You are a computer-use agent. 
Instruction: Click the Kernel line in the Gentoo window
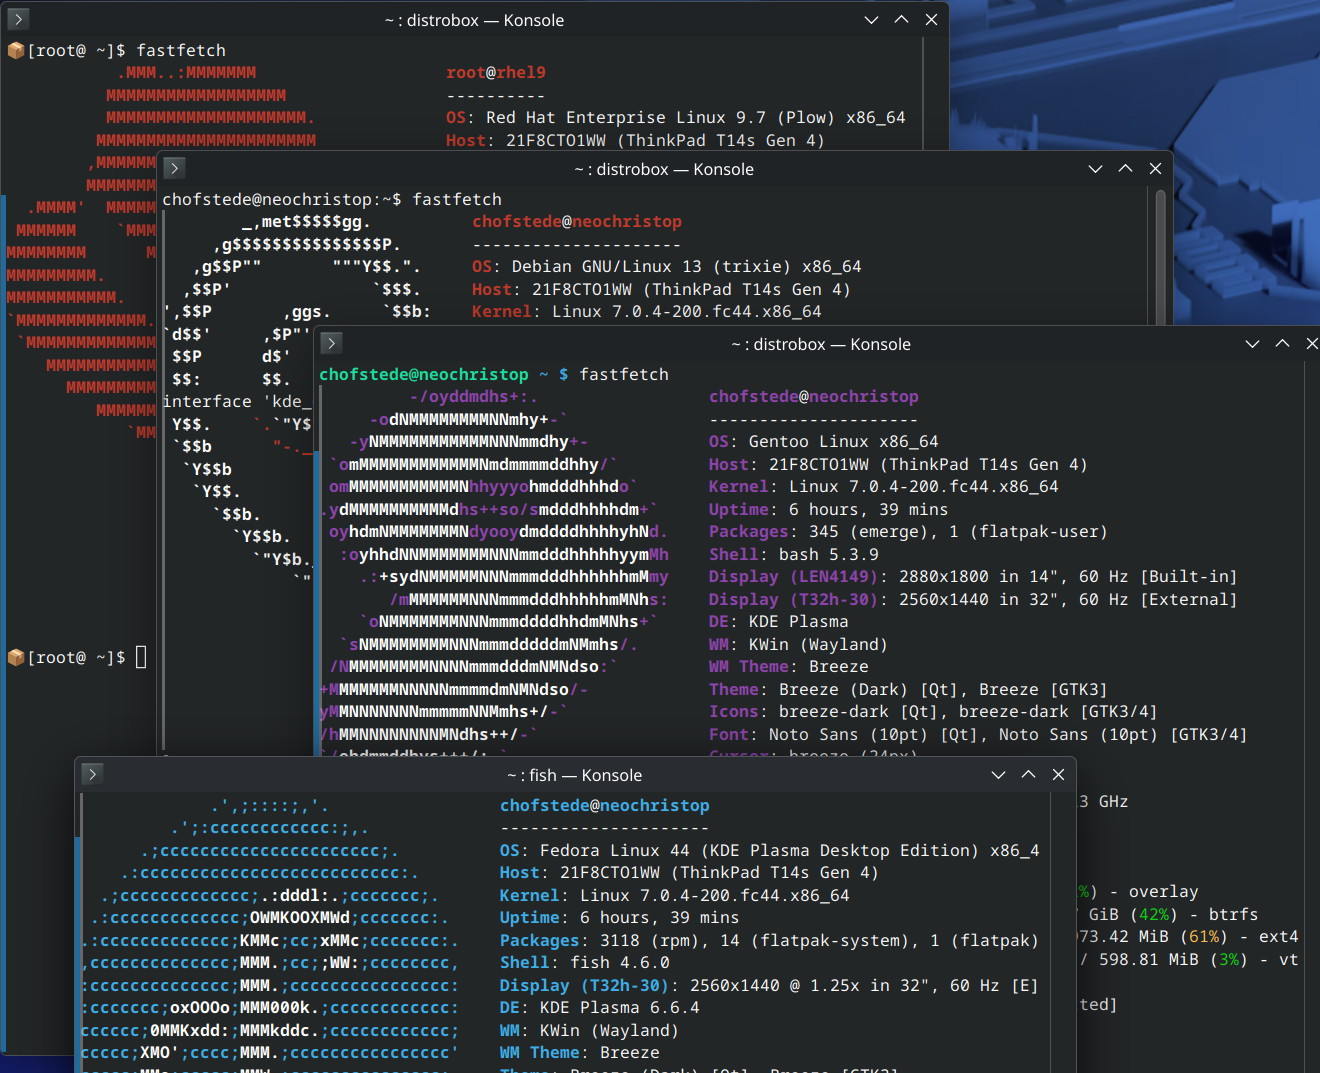(884, 486)
